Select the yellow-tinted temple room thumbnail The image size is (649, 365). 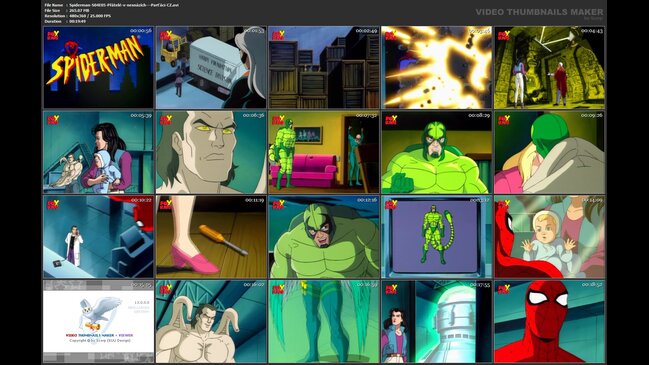tap(549, 67)
